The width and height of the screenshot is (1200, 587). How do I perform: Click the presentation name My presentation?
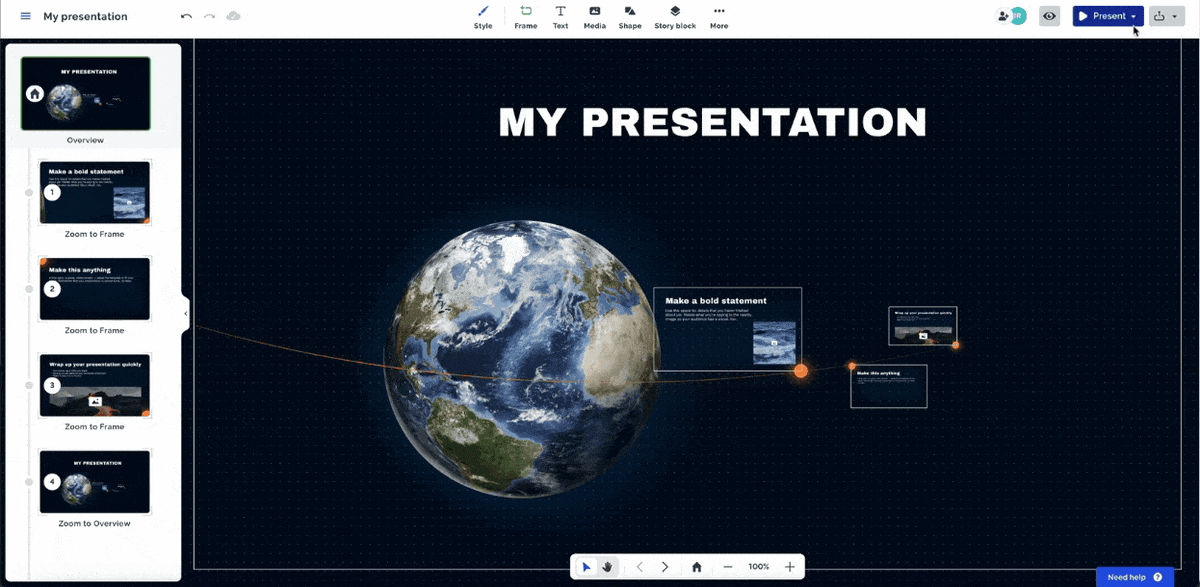(x=85, y=16)
